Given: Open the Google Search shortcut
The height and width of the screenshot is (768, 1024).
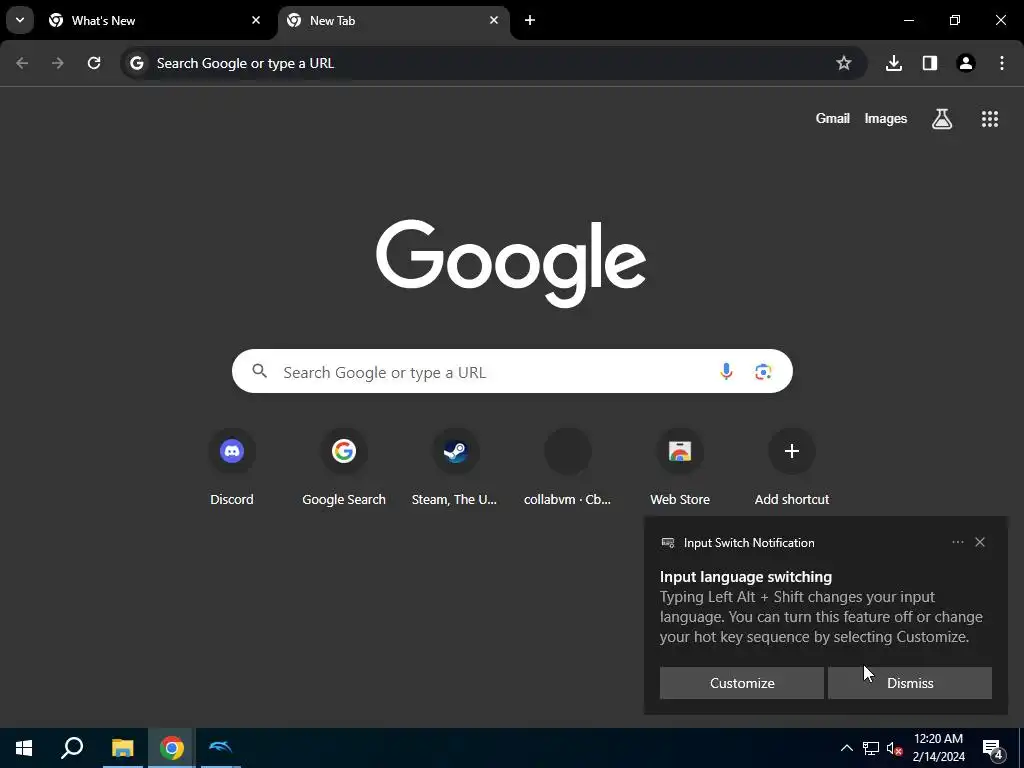Looking at the screenshot, I should click(x=344, y=468).
